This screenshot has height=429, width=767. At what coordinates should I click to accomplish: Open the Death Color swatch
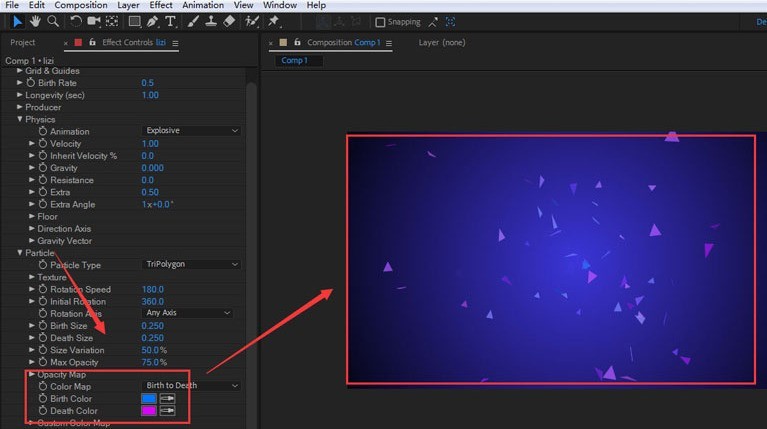pyautogui.click(x=149, y=411)
